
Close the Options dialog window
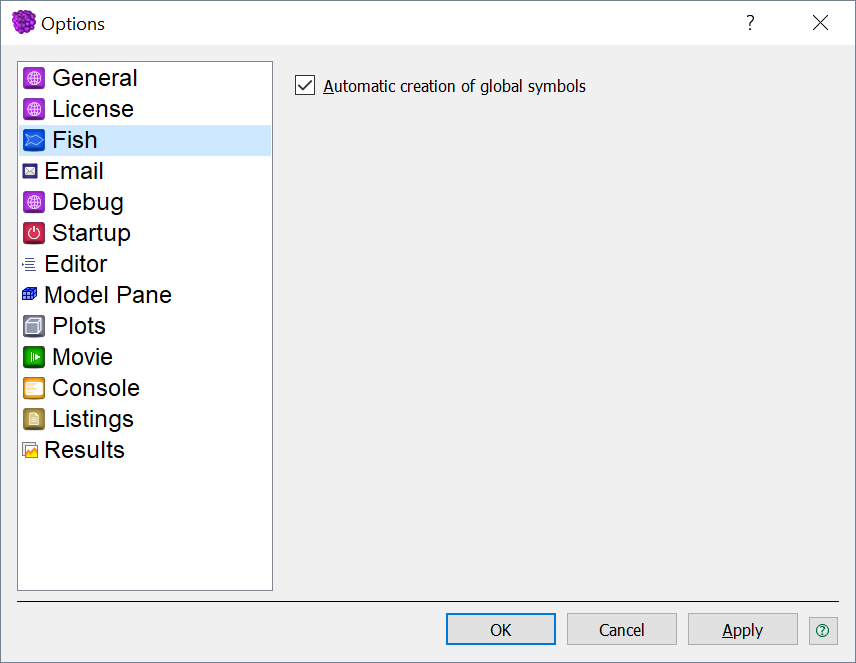click(x=821, y=23)
